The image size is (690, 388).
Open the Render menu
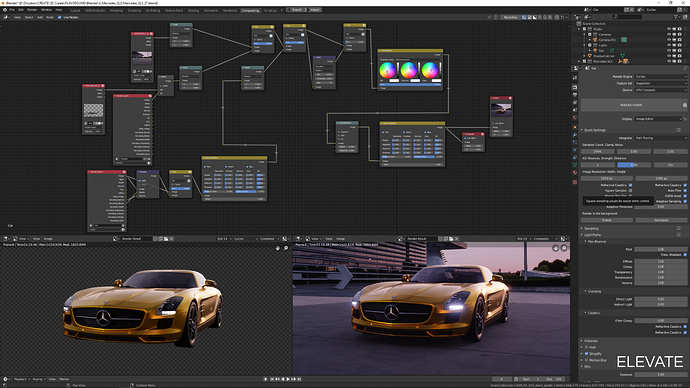point(32,10)
